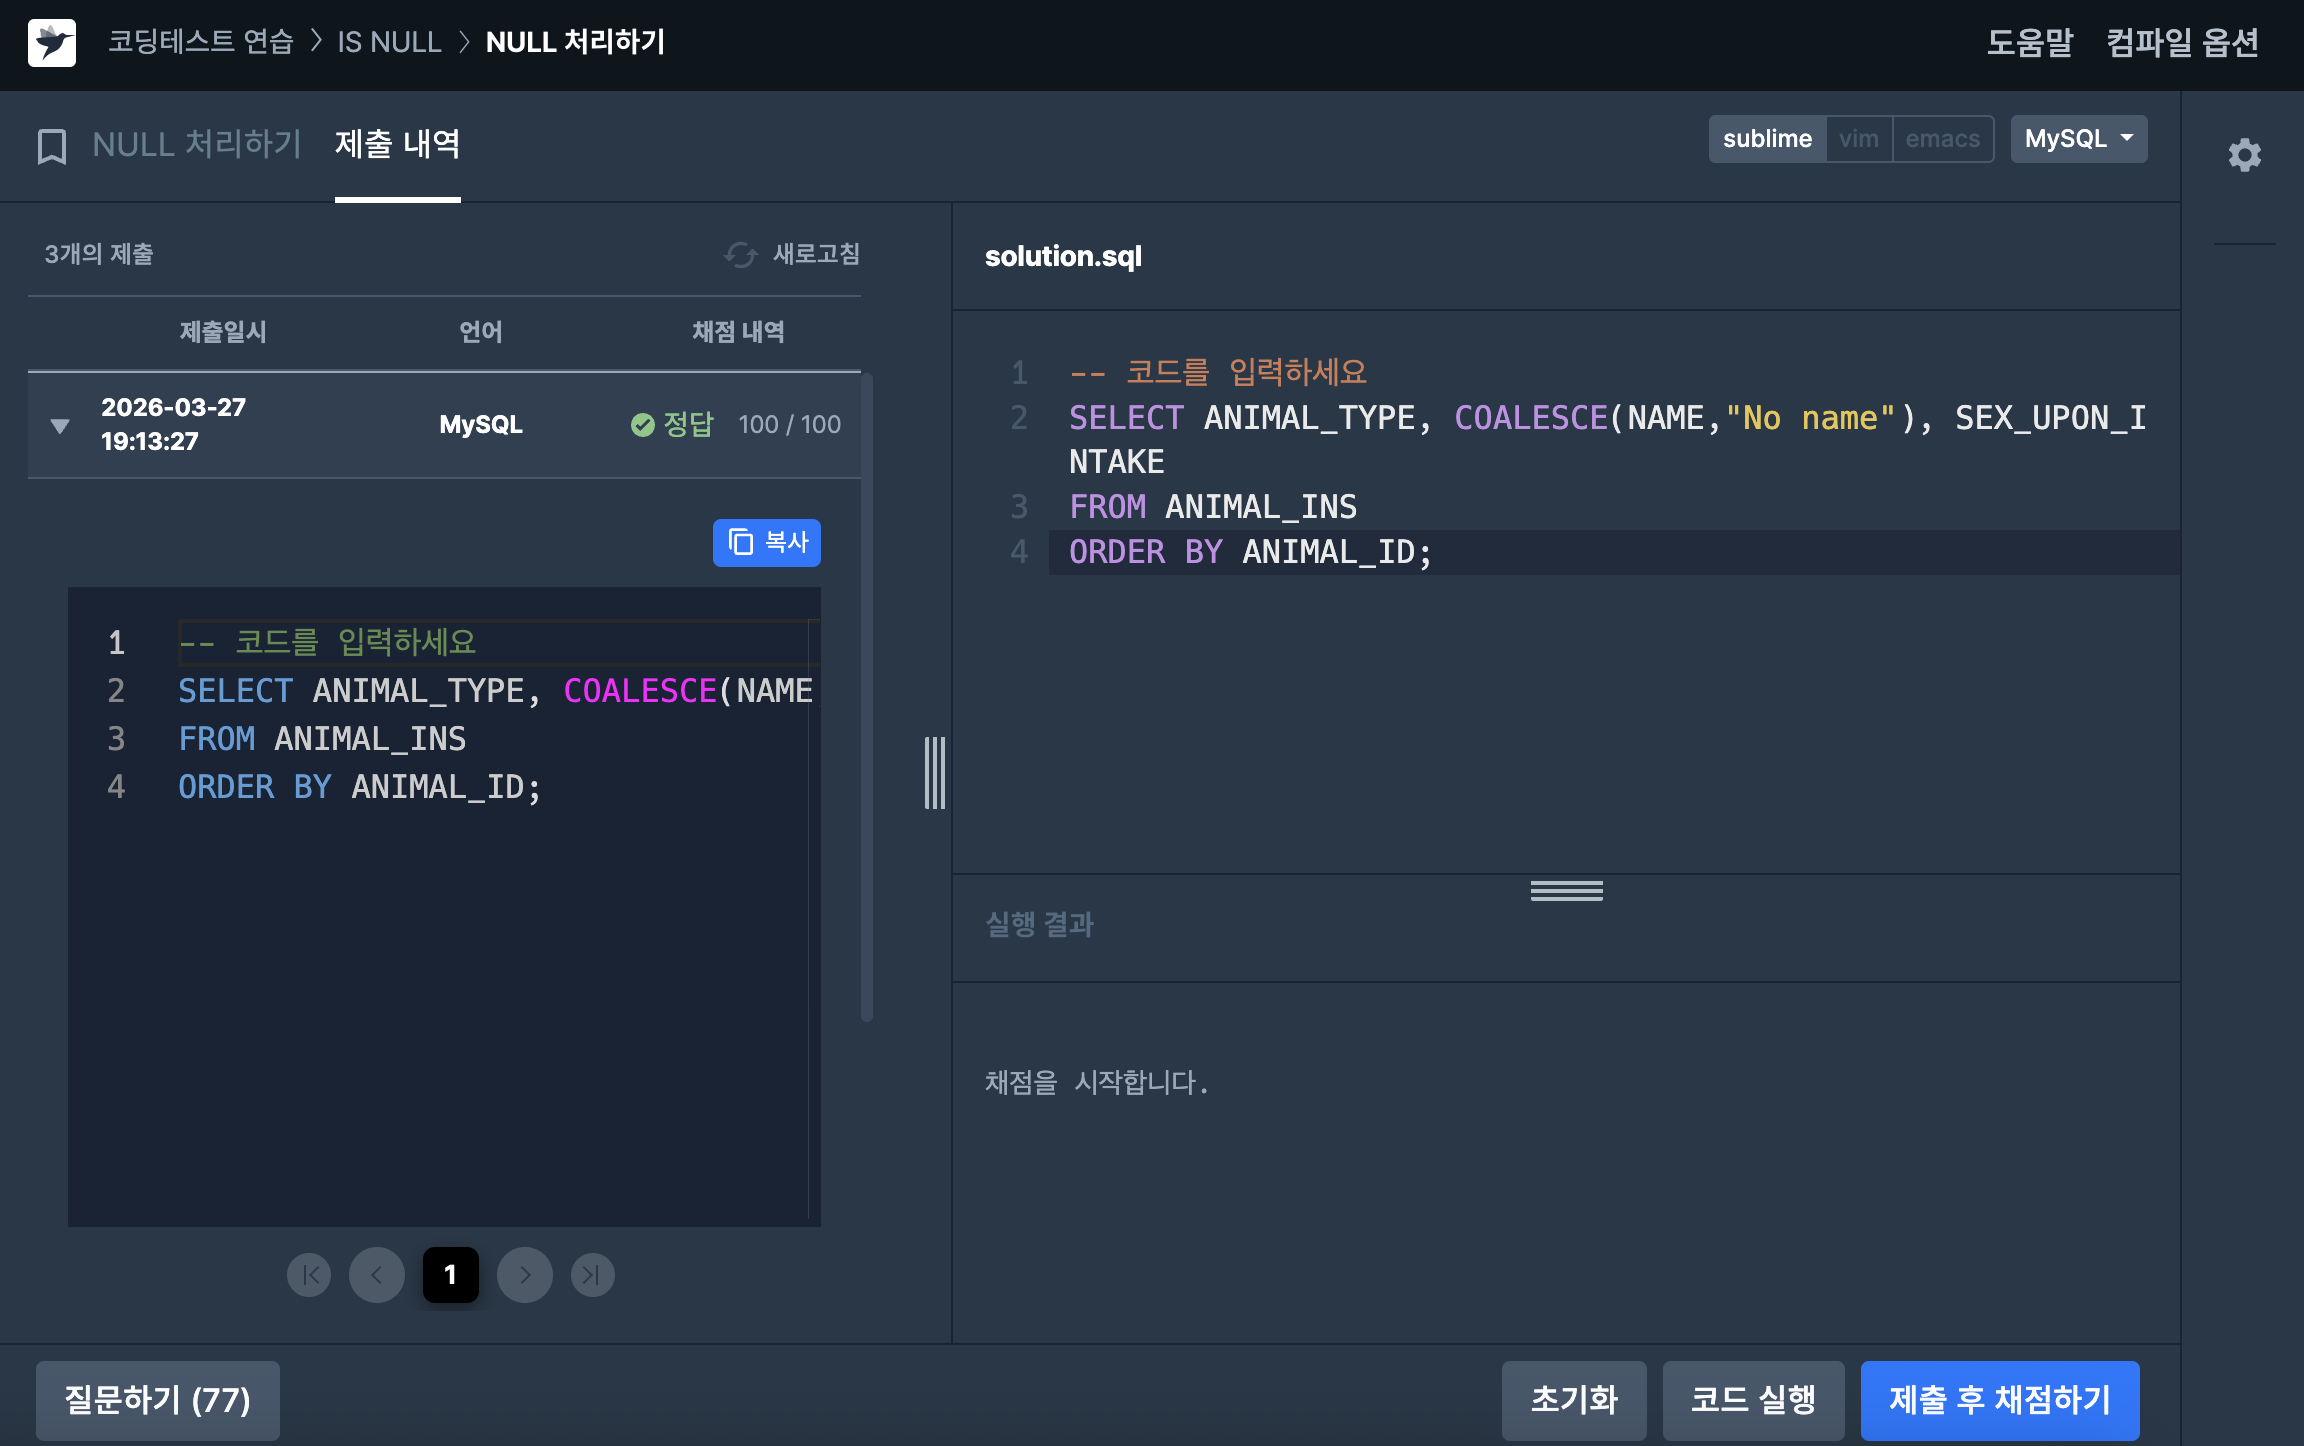
Task: Click the bookmark icon beside NULL 처리하기
Action: click(52, 146)
